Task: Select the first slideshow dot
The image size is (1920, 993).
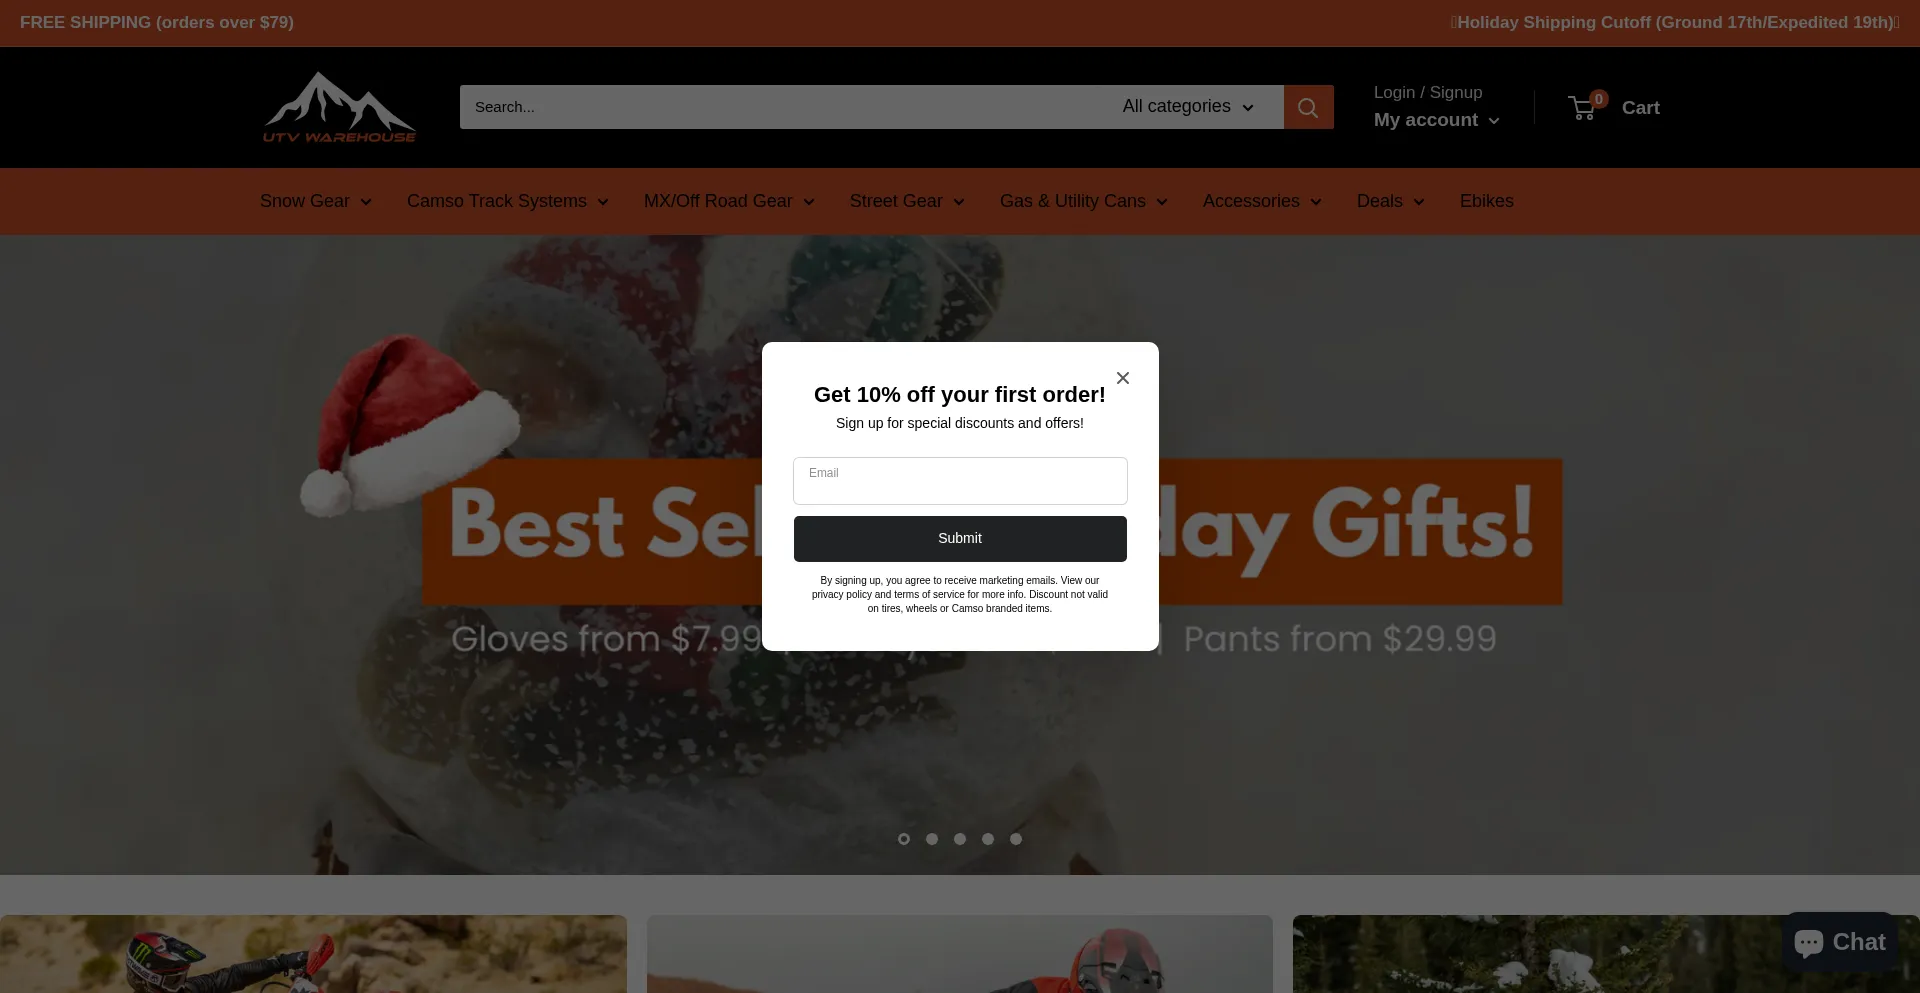Action: coord(904,839)
